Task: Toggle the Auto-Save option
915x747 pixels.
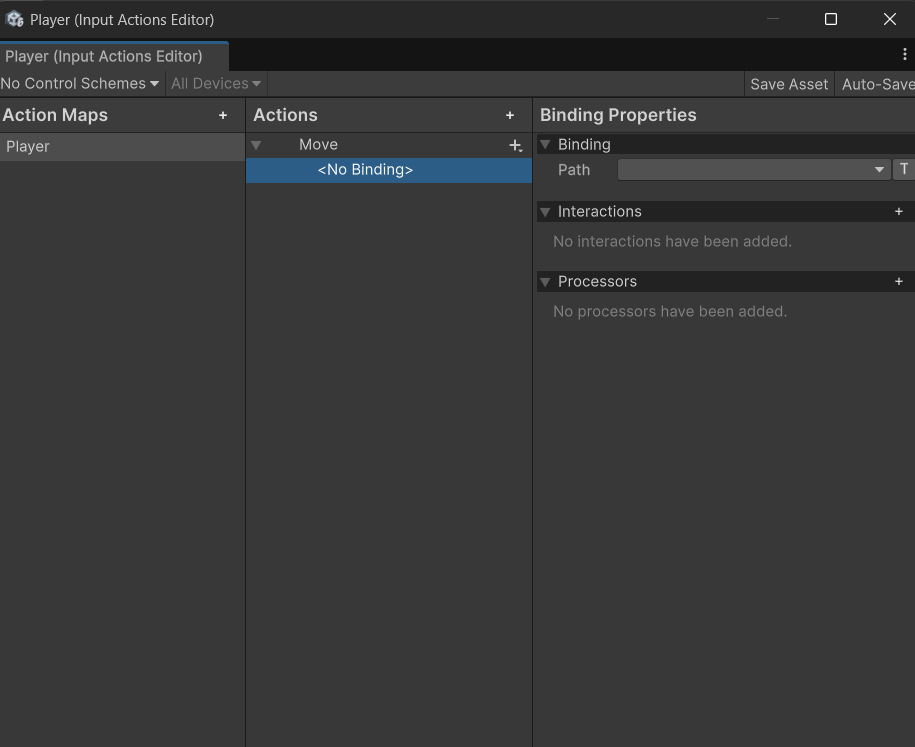Action: (x=877, y=84)
